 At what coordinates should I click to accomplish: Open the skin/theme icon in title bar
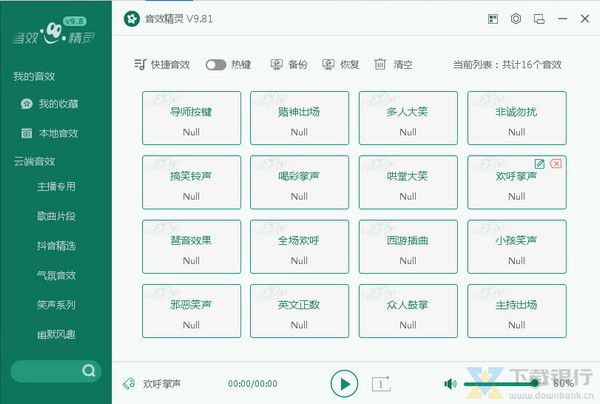coord(493,19)
